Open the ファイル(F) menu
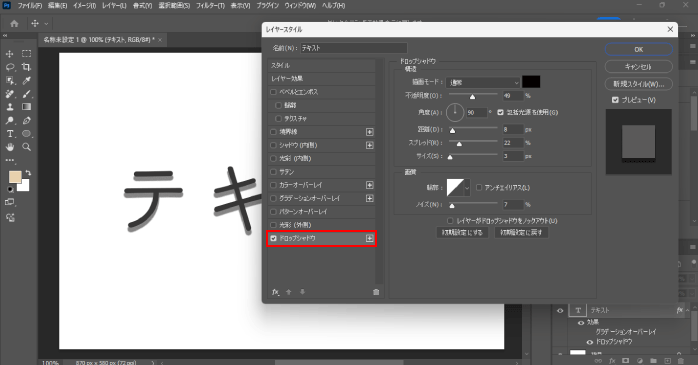 coord(30,6)
